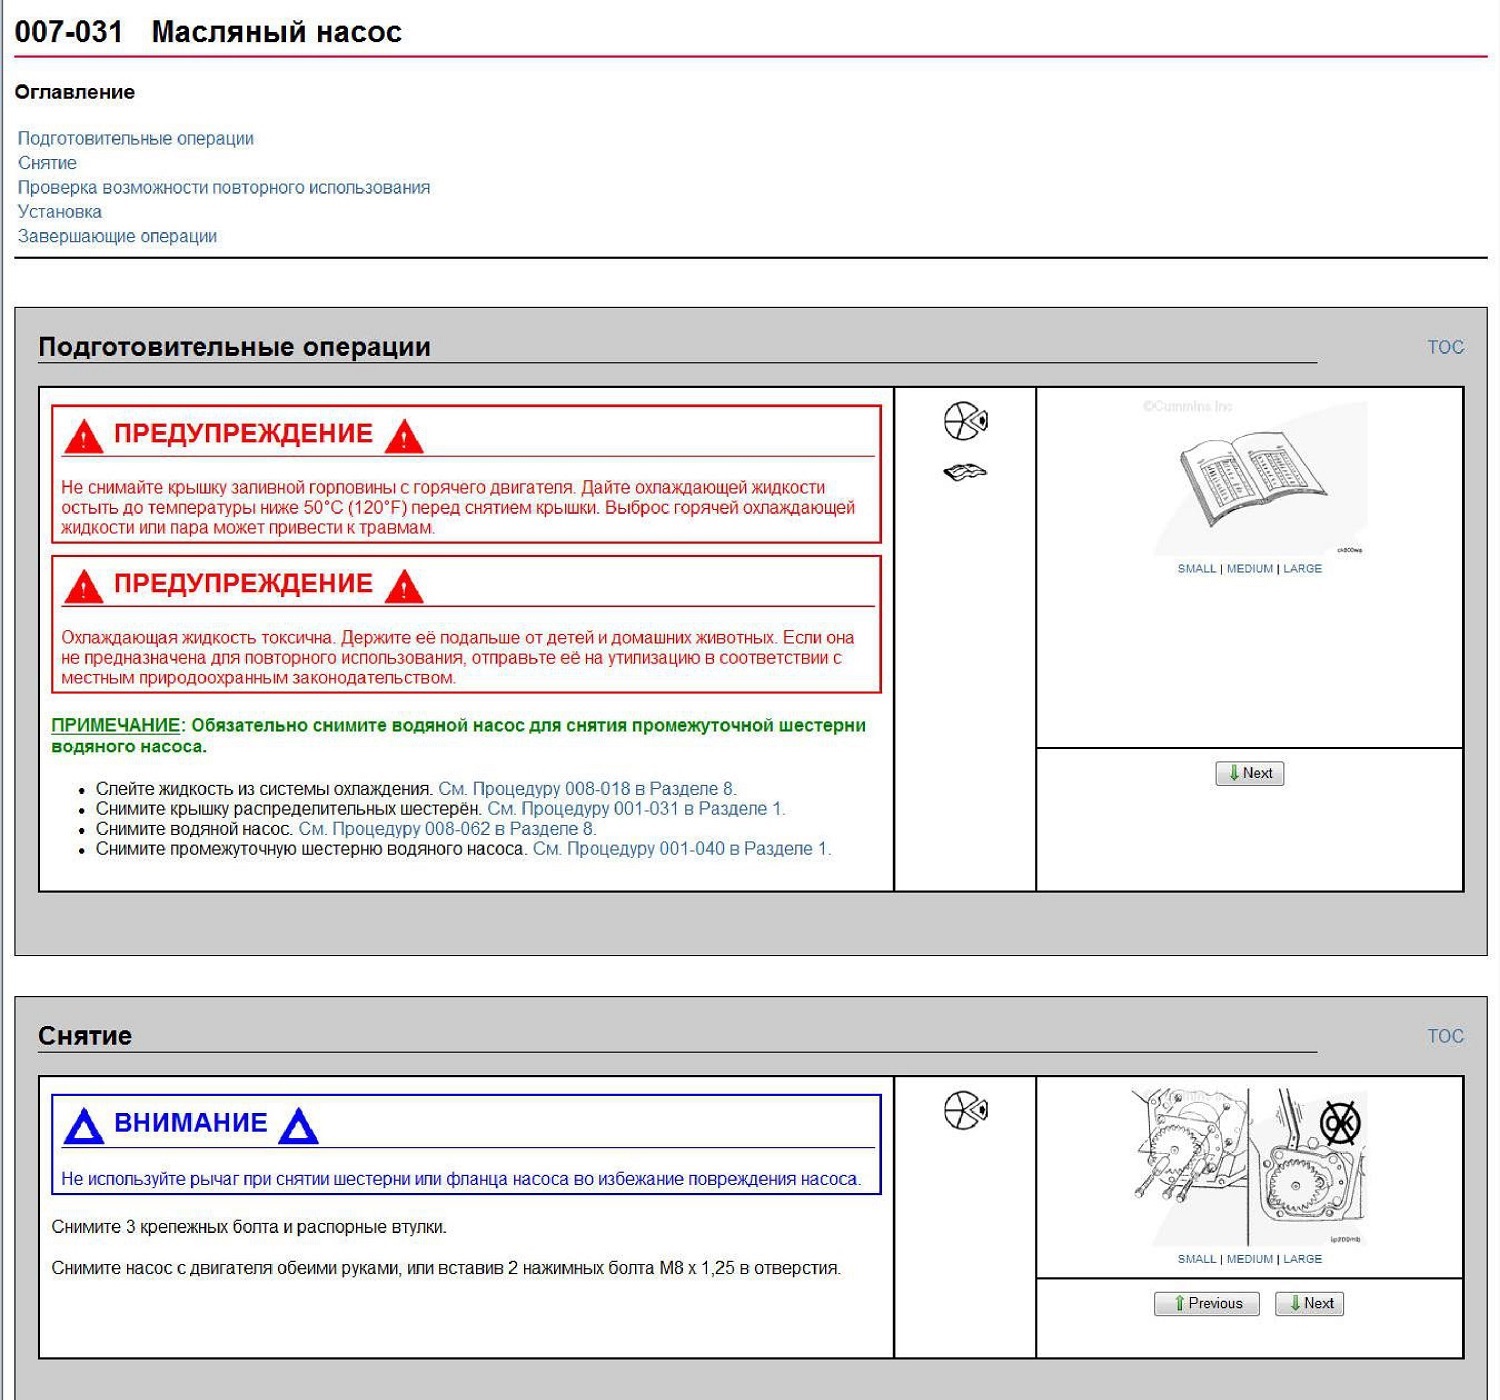
Task: Jump to the Снятие contents link
Action: click(47, 163)
